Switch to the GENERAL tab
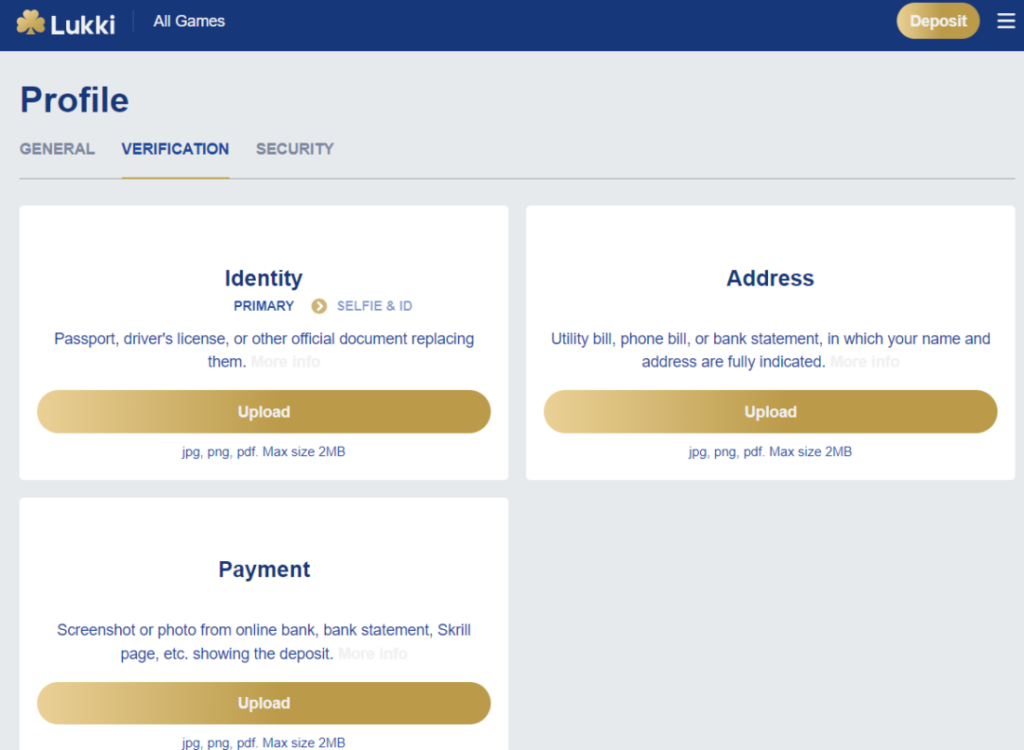The height and width of the screenshot is (750, 1024). click(57, 149)
